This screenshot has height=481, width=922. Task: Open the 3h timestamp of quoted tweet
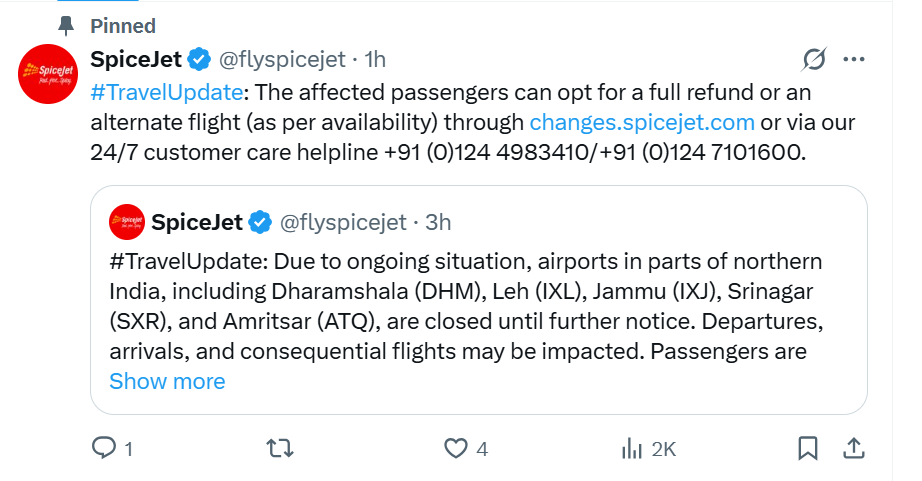point(438,222)
